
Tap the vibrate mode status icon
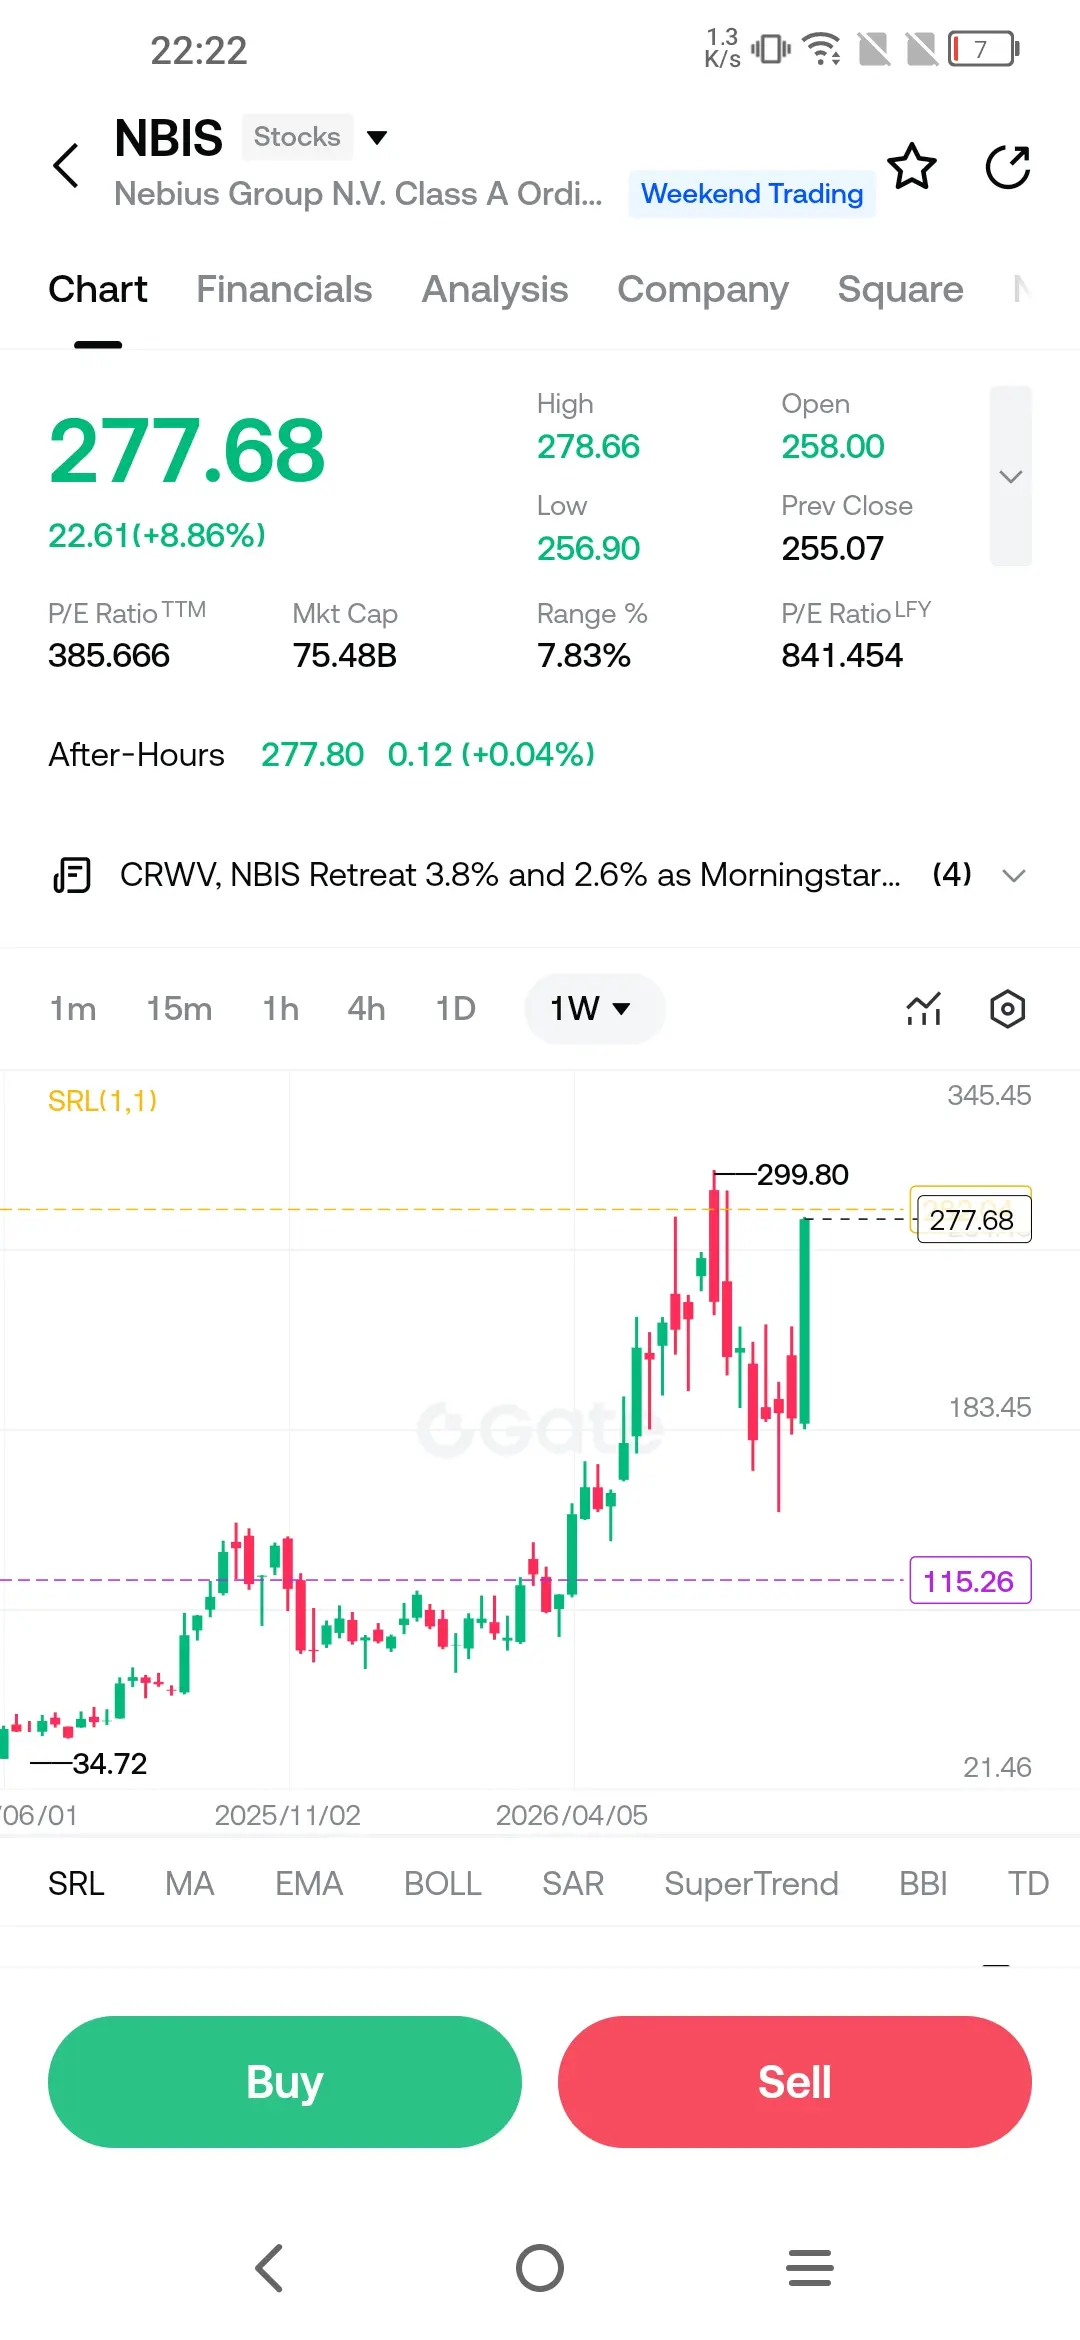click(770, 48)
